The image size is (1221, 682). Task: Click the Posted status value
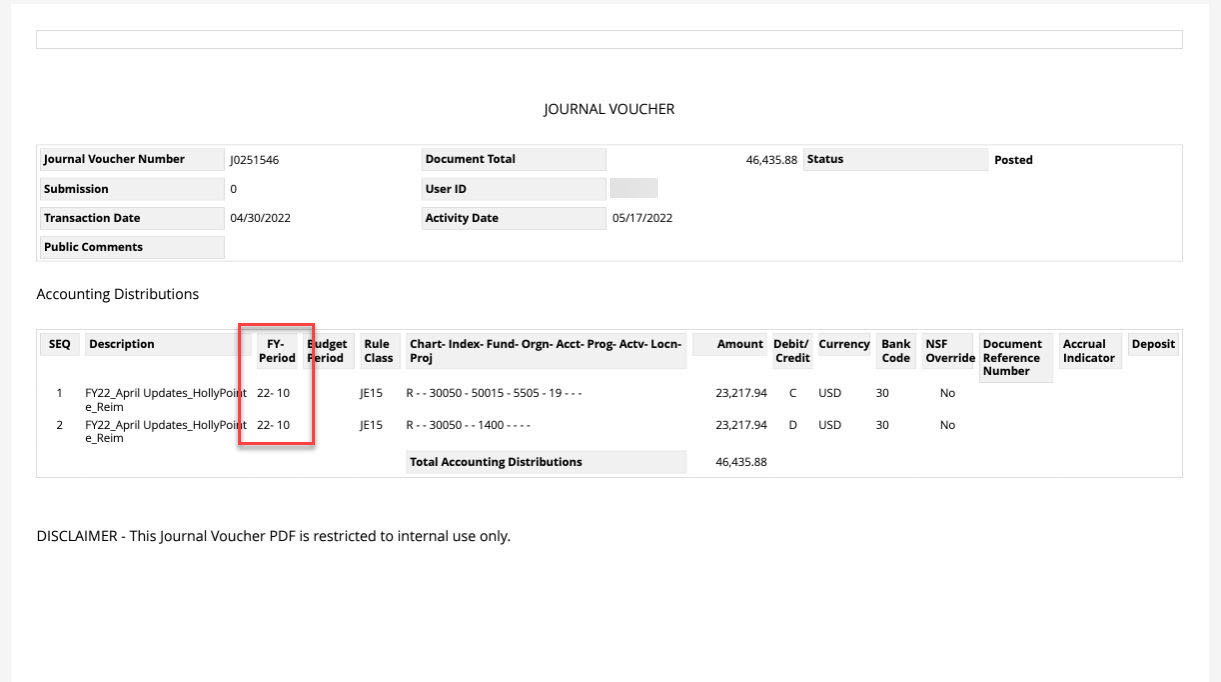tap(1013, 160)
